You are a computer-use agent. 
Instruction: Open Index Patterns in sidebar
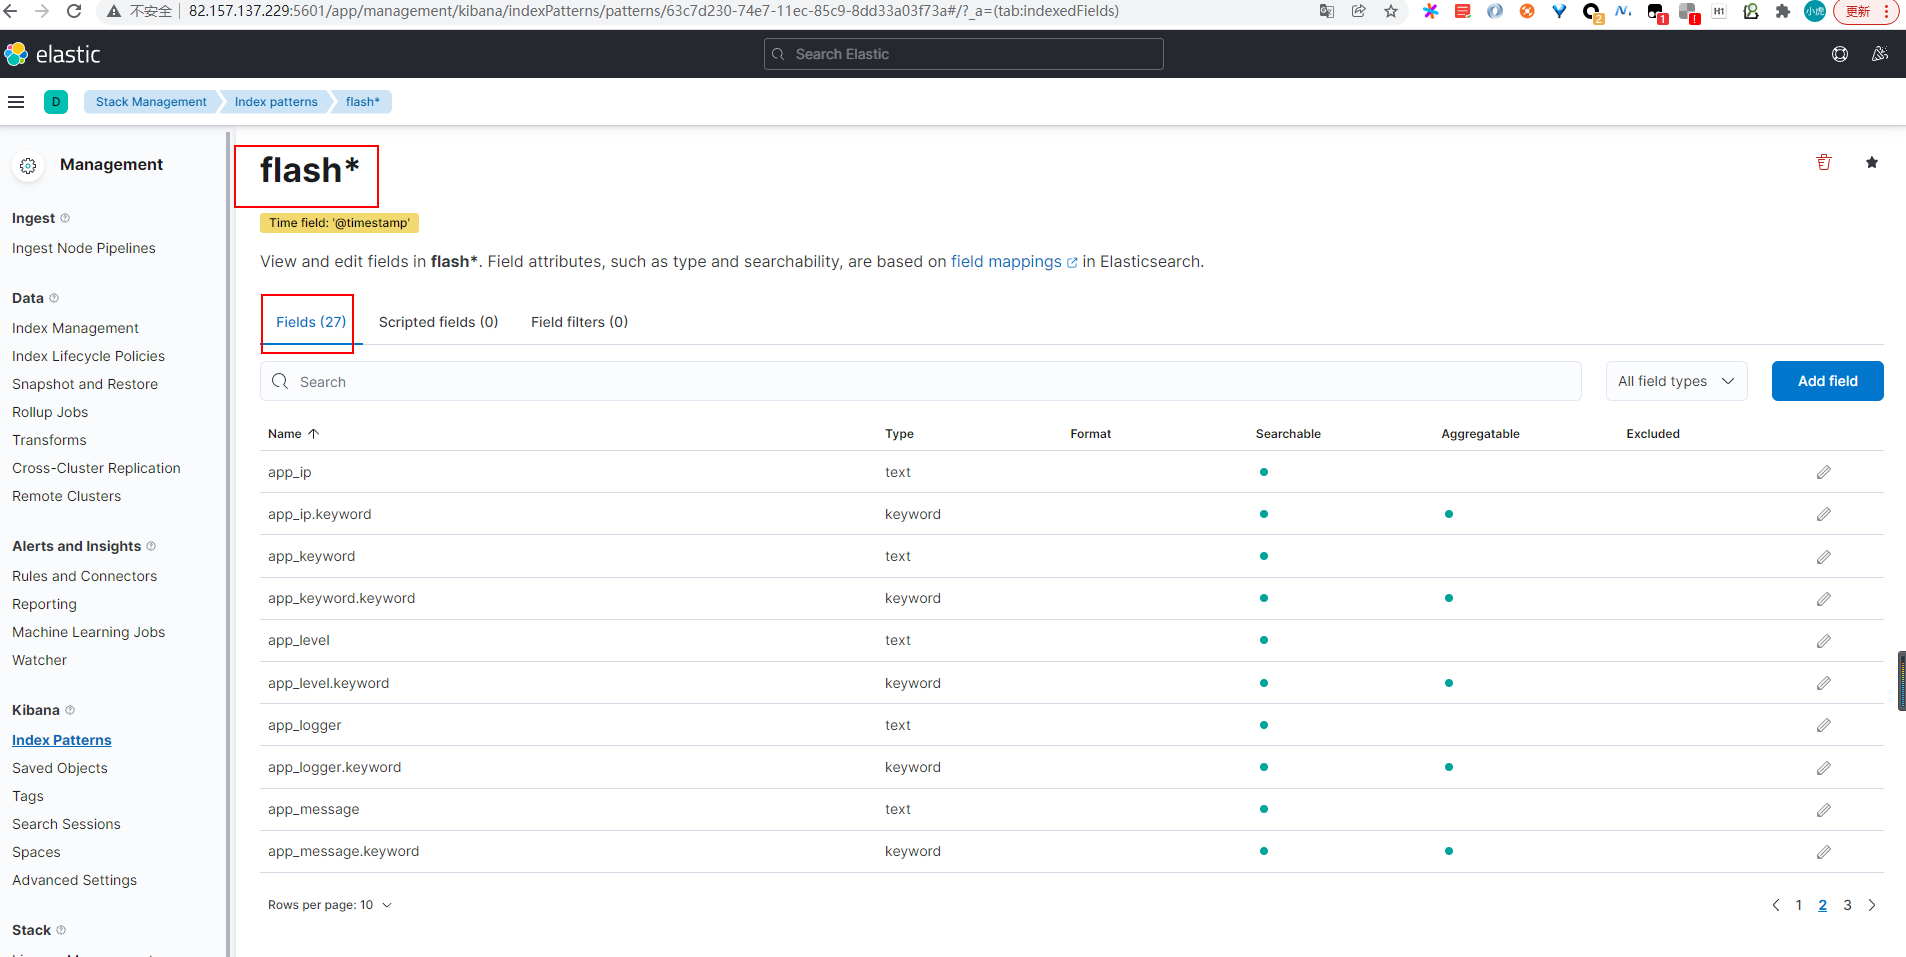[x=62, y=740]
